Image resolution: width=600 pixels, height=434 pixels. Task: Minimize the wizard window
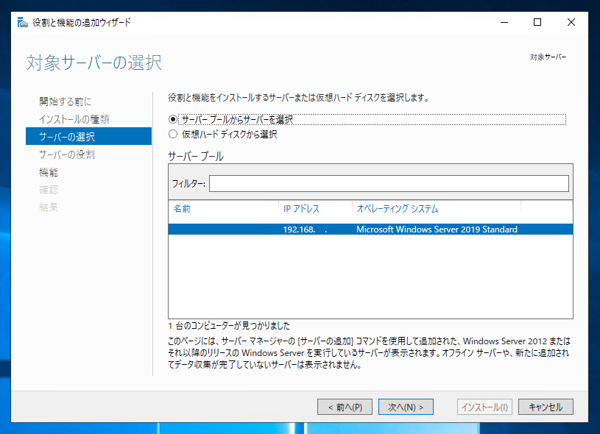point(504,23)
